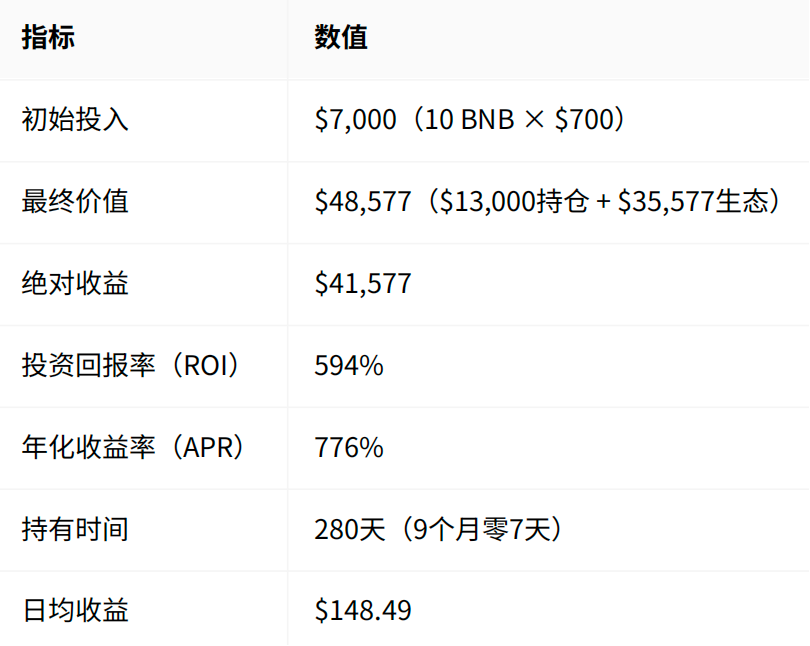Click the 594% ROI value
The image size is (810, 646).
[349, 366]
